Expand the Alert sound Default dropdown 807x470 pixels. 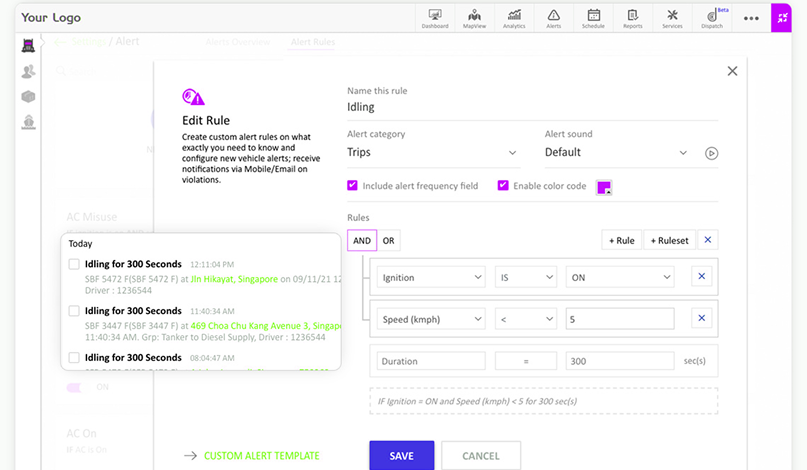[616, 153]
